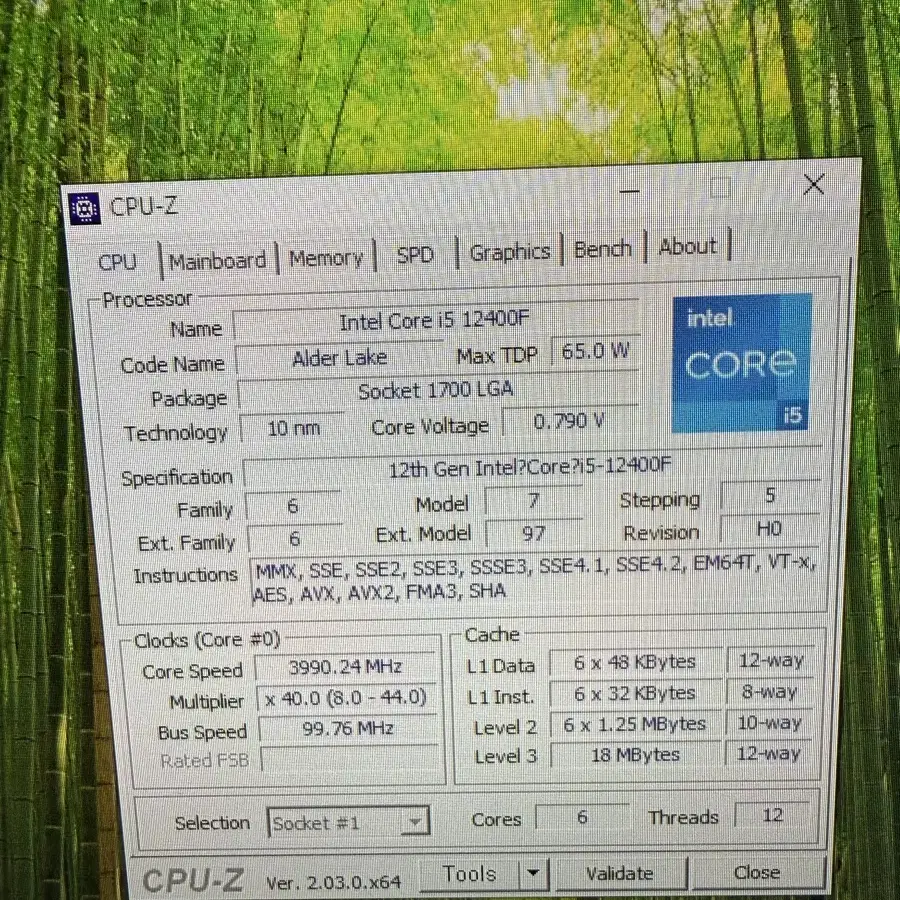Click the Alder Lake code name field

(x=339, y=358)
